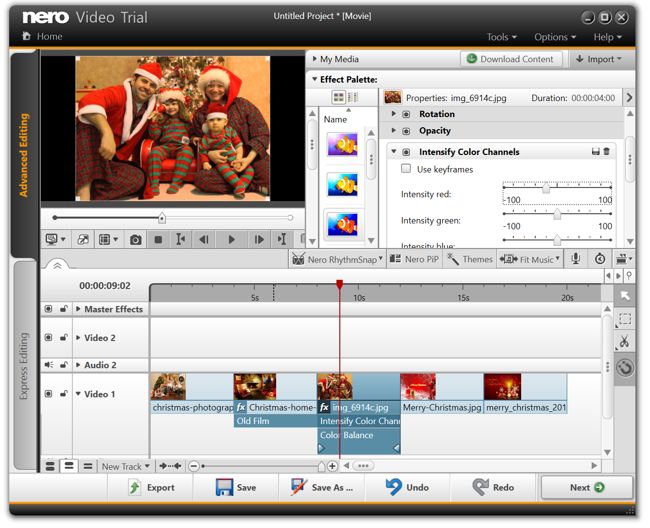The width and height of the screenshot is (650, 528).
Task: Click the Home icon in the header
Action: click(27, 36)
